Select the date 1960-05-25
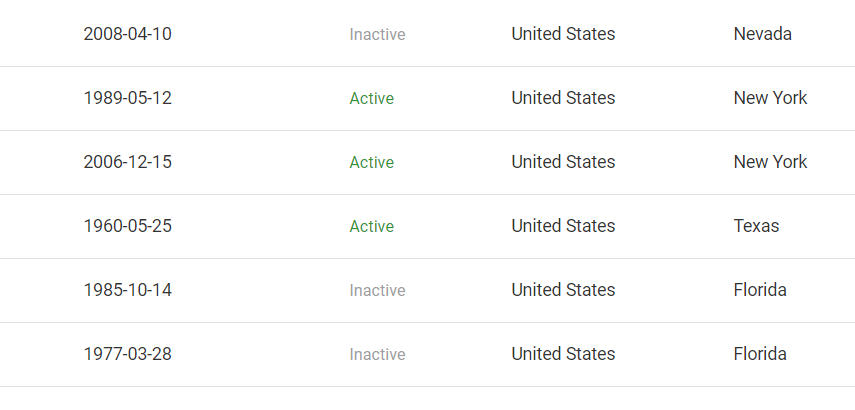855x410 pixels. [127, 226]
